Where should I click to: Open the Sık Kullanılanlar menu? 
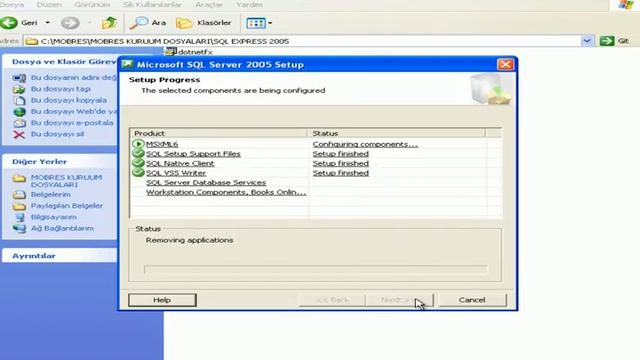point(152,5)
